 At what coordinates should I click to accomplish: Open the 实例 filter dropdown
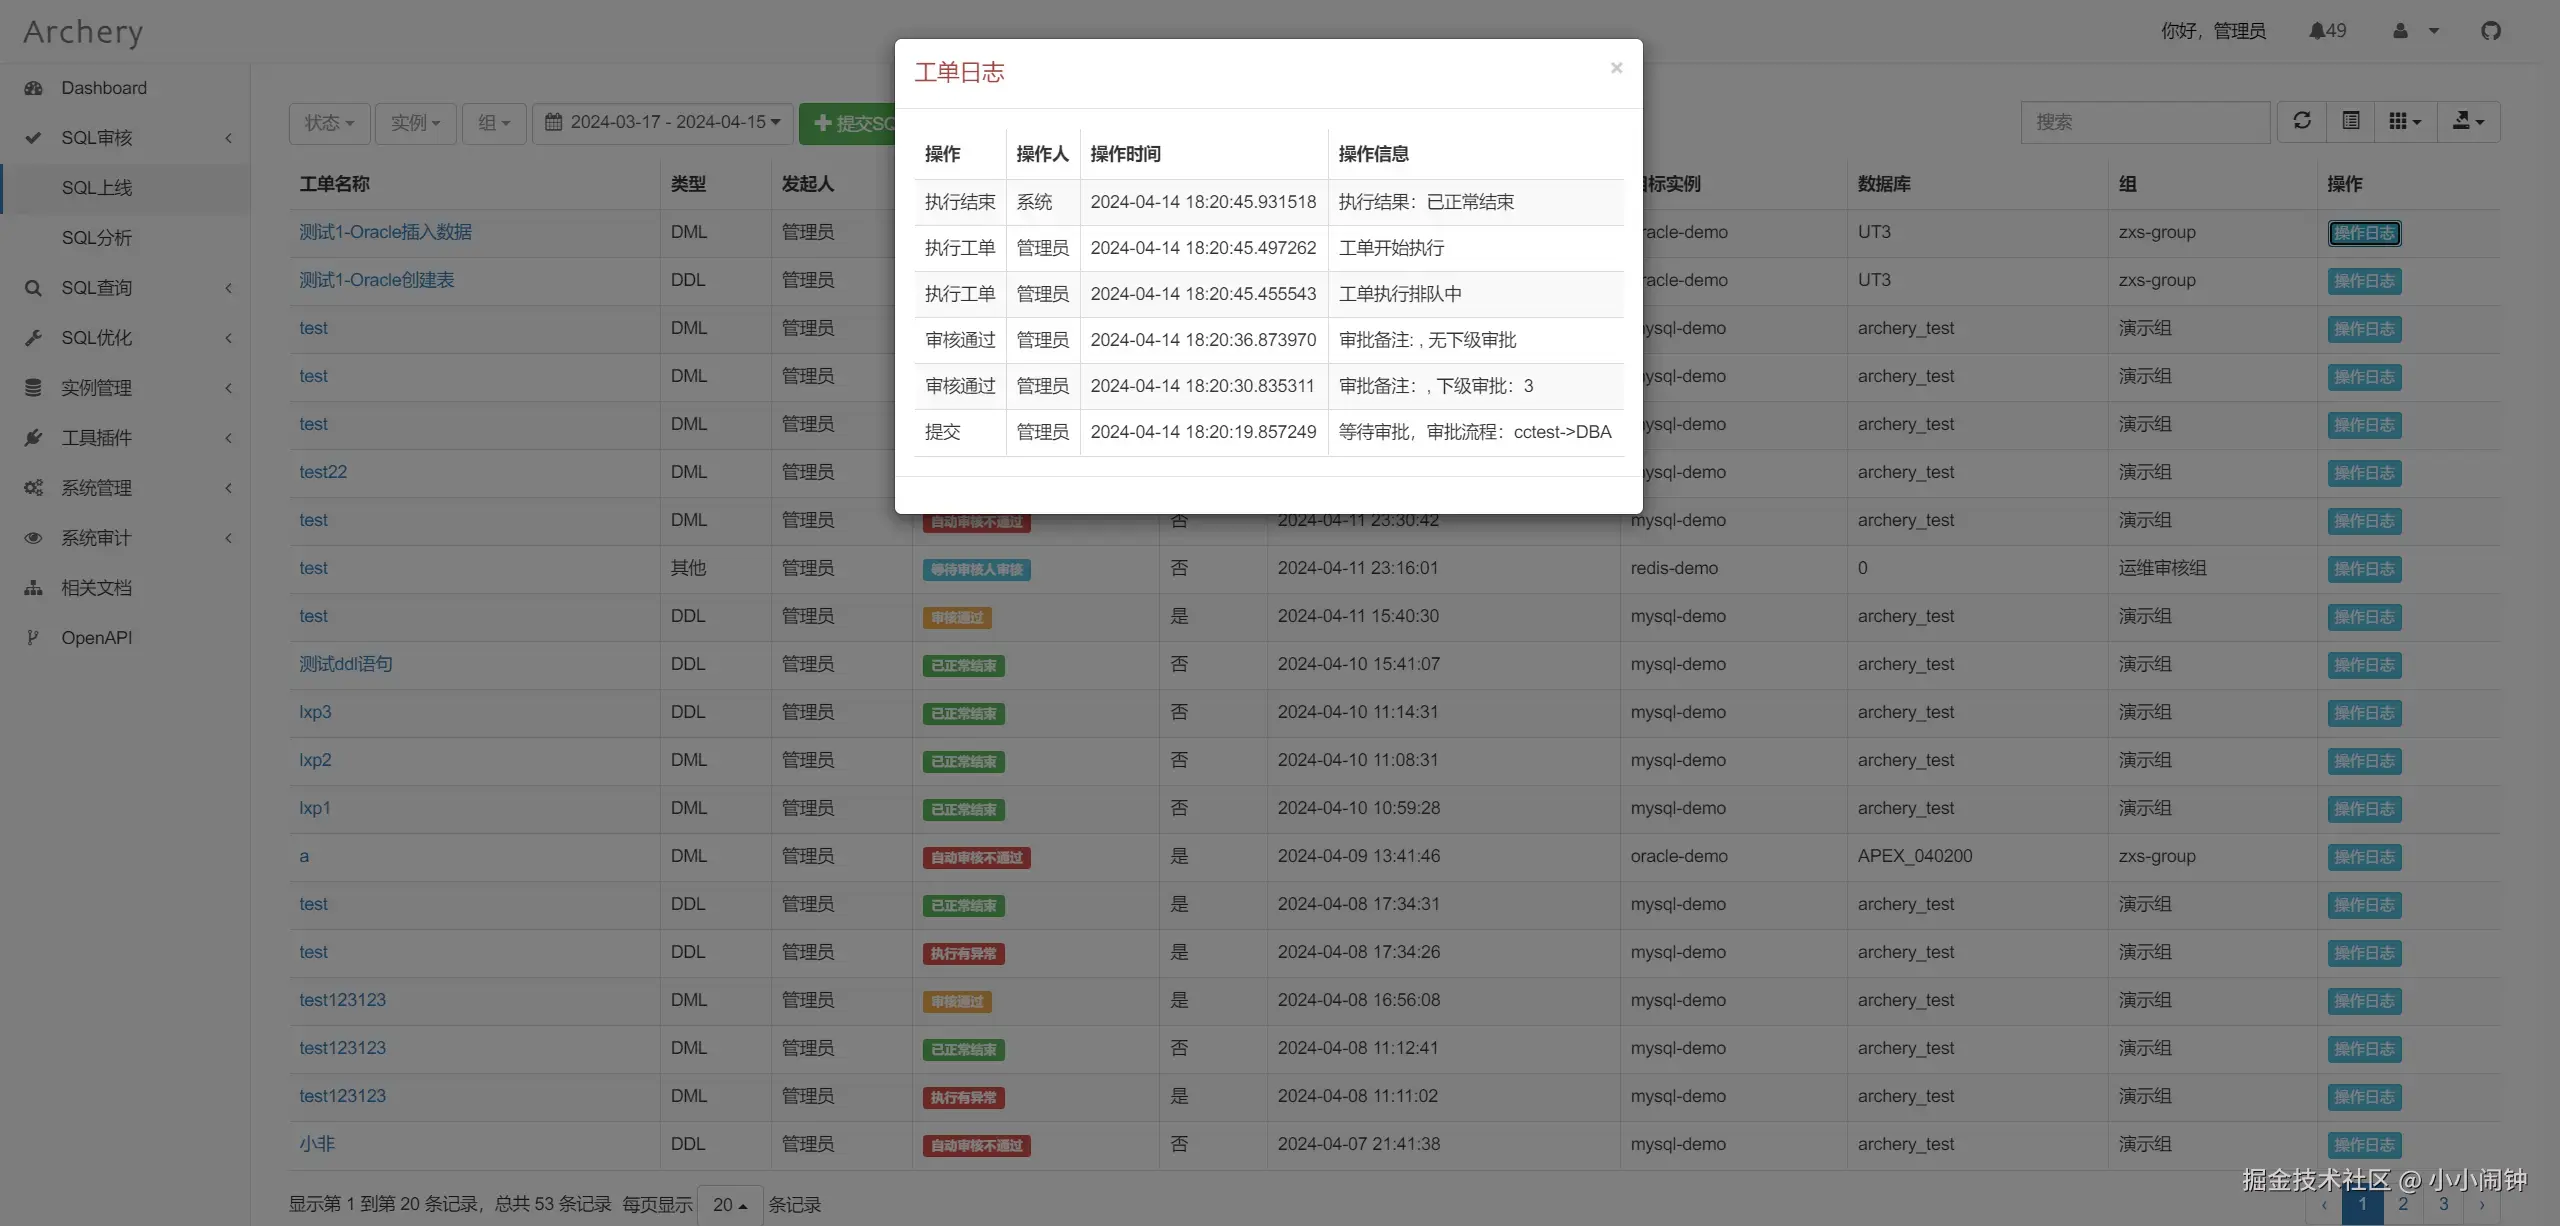click(x=415, y=123)
